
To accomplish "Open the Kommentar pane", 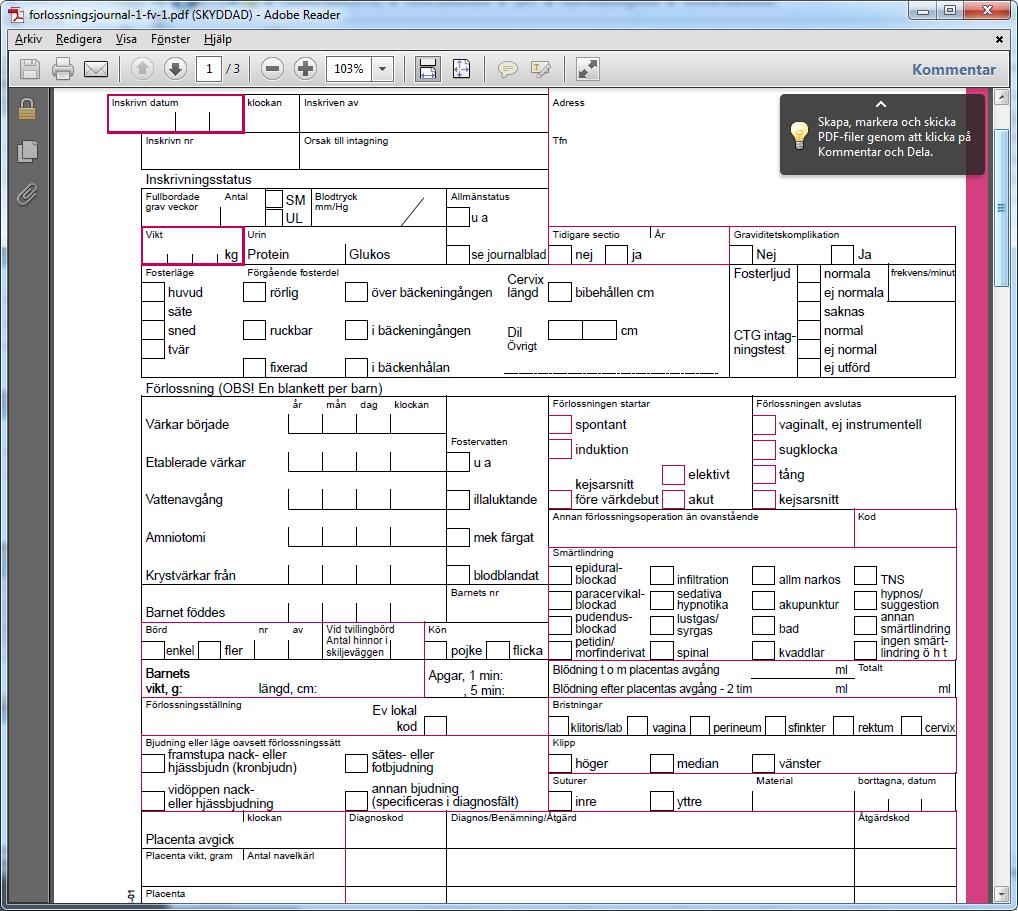I will (x=953, y=69).
